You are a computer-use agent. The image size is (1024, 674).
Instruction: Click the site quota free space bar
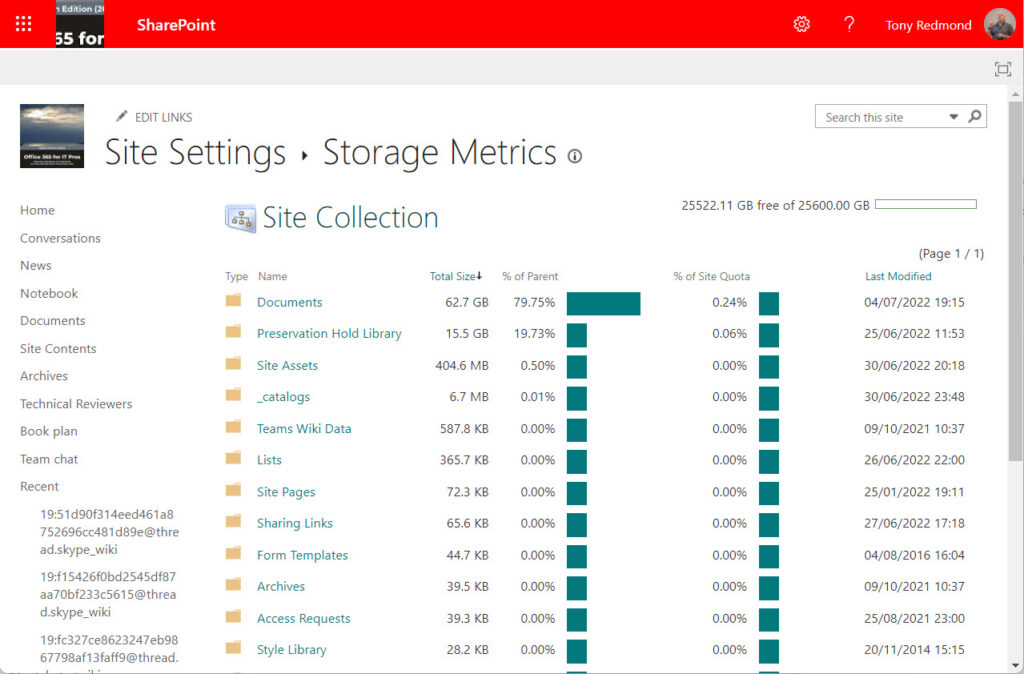(x=926, y=204)
